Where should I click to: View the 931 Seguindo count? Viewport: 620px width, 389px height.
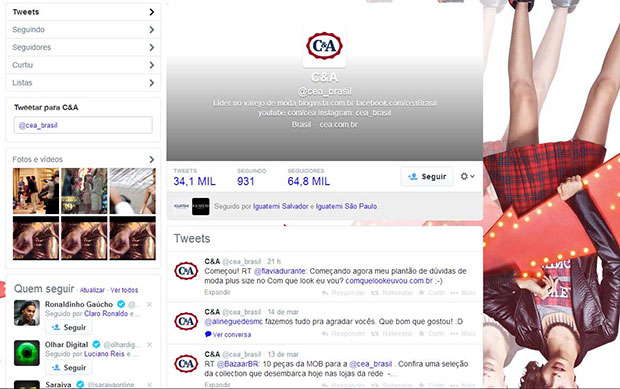point(246,181)
